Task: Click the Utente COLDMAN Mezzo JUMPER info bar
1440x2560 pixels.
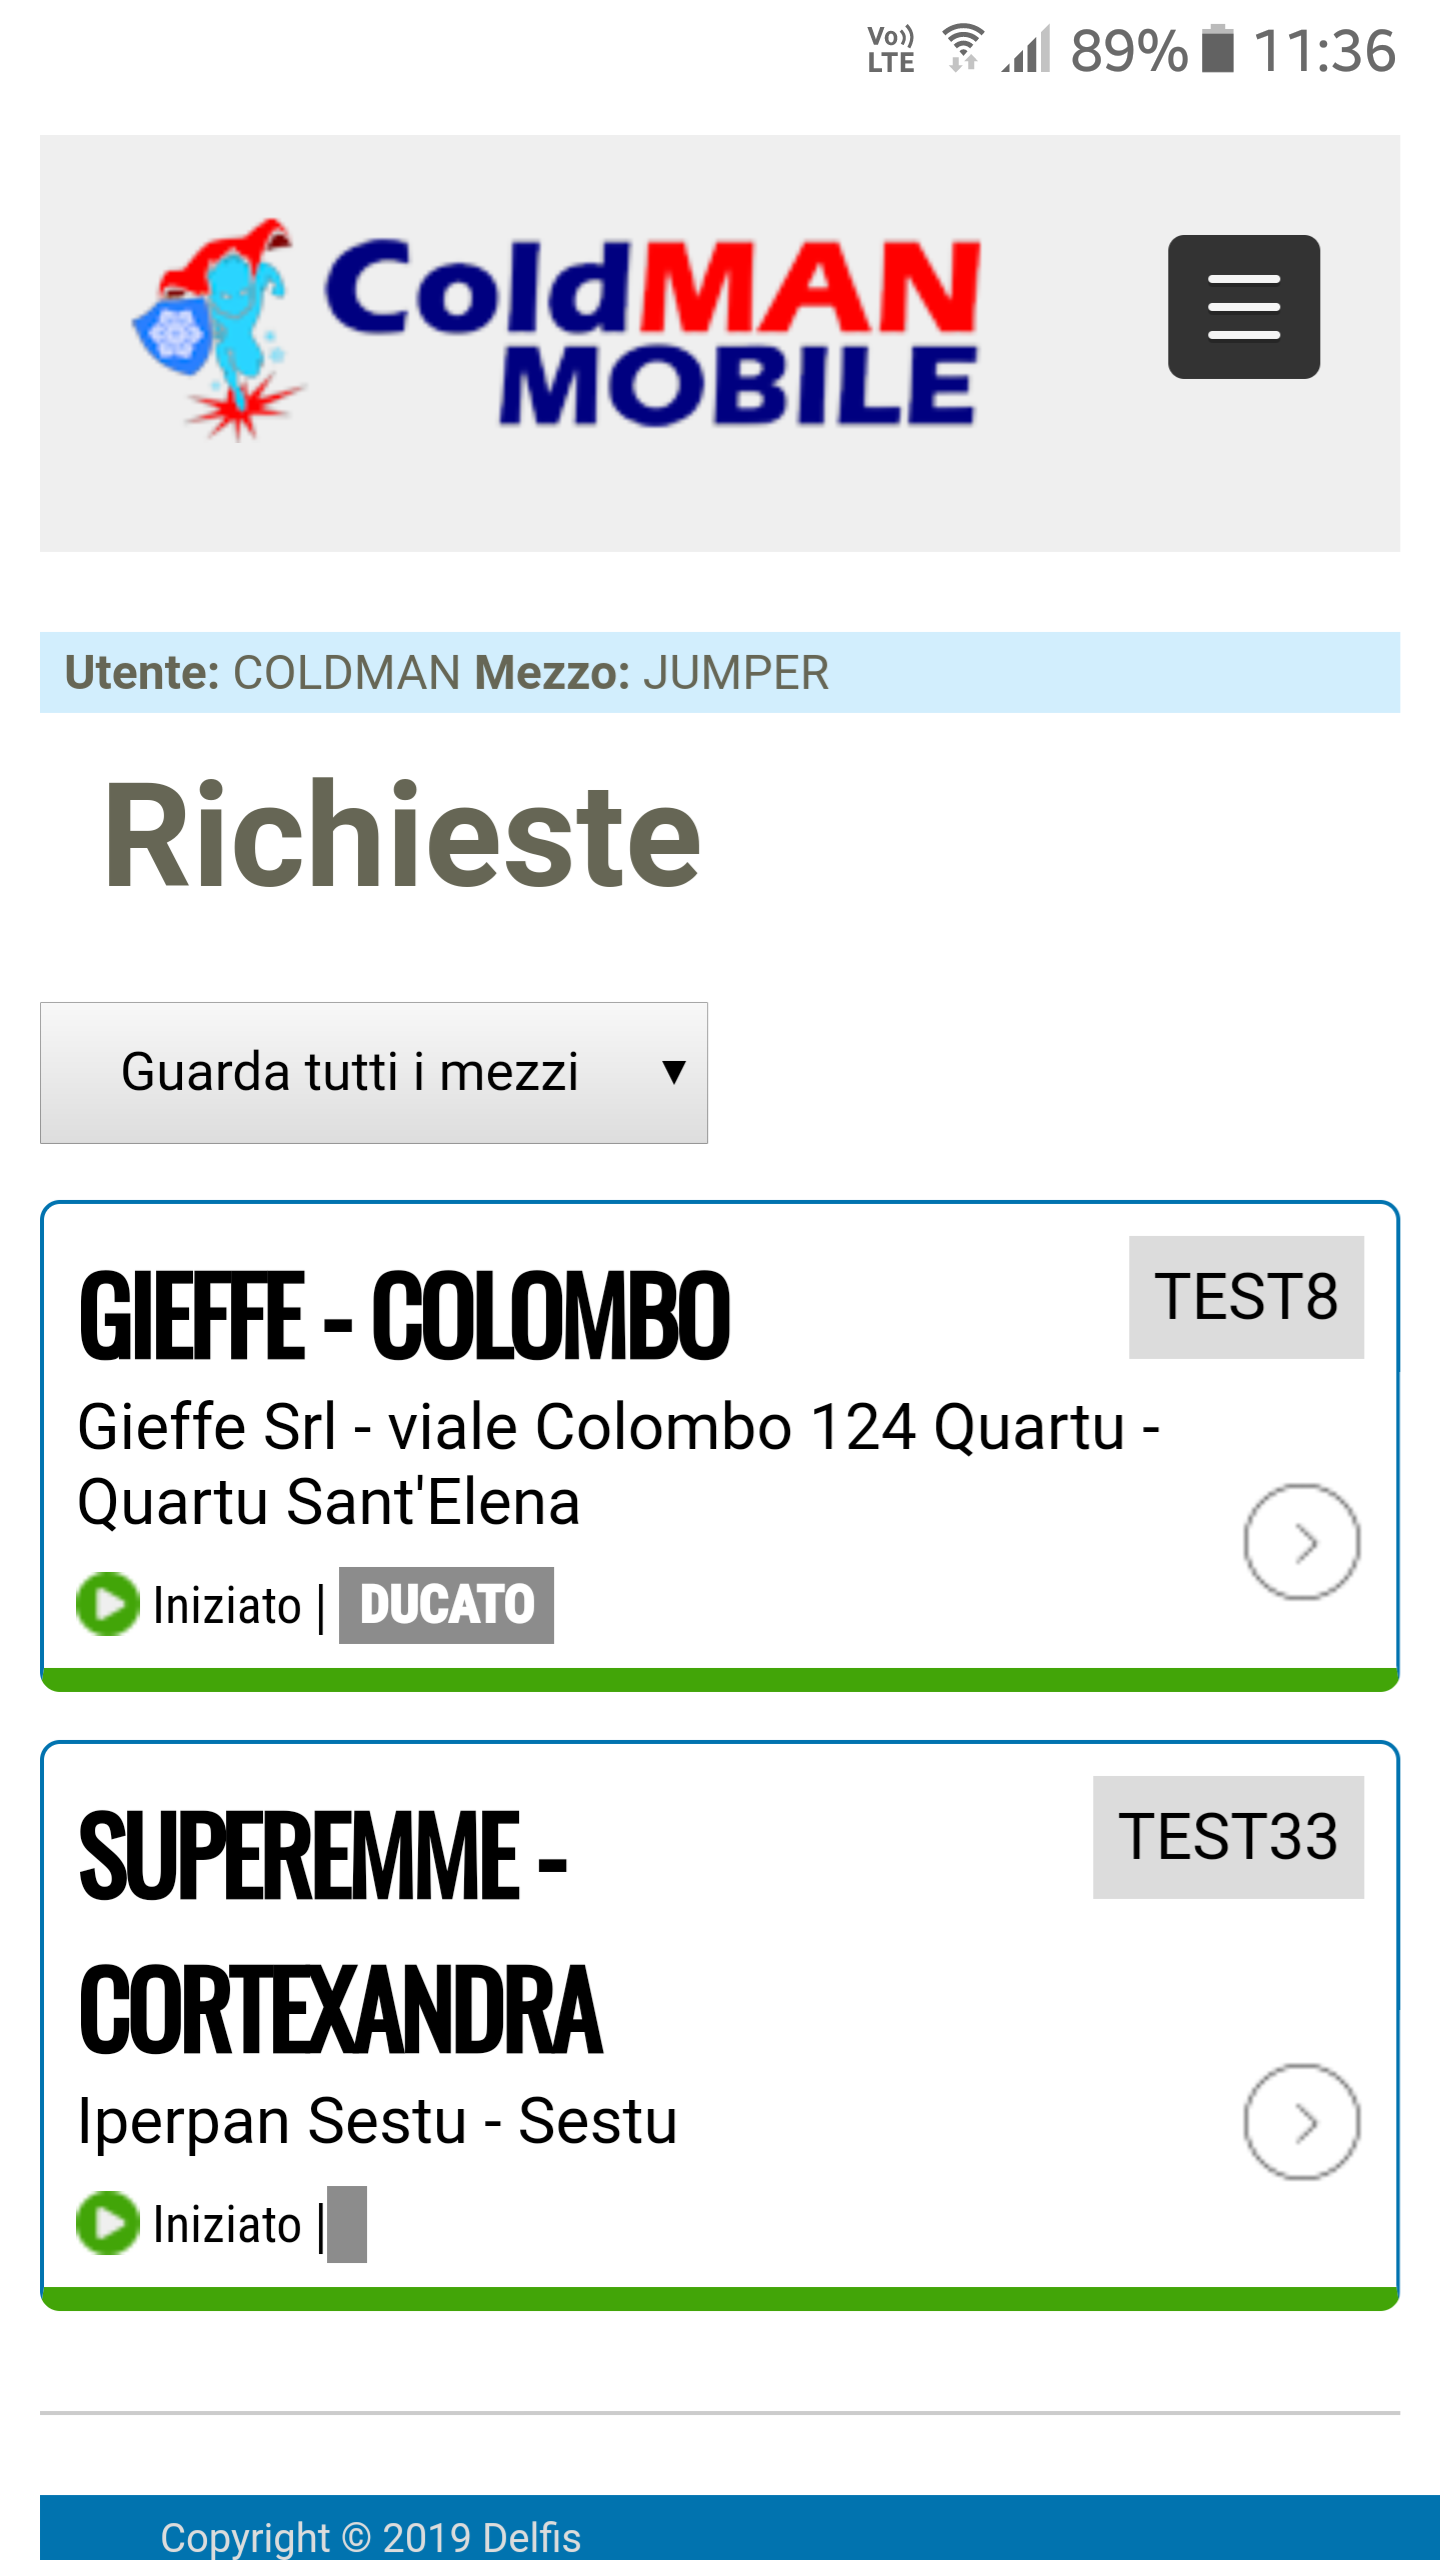Action: [720, 672]
